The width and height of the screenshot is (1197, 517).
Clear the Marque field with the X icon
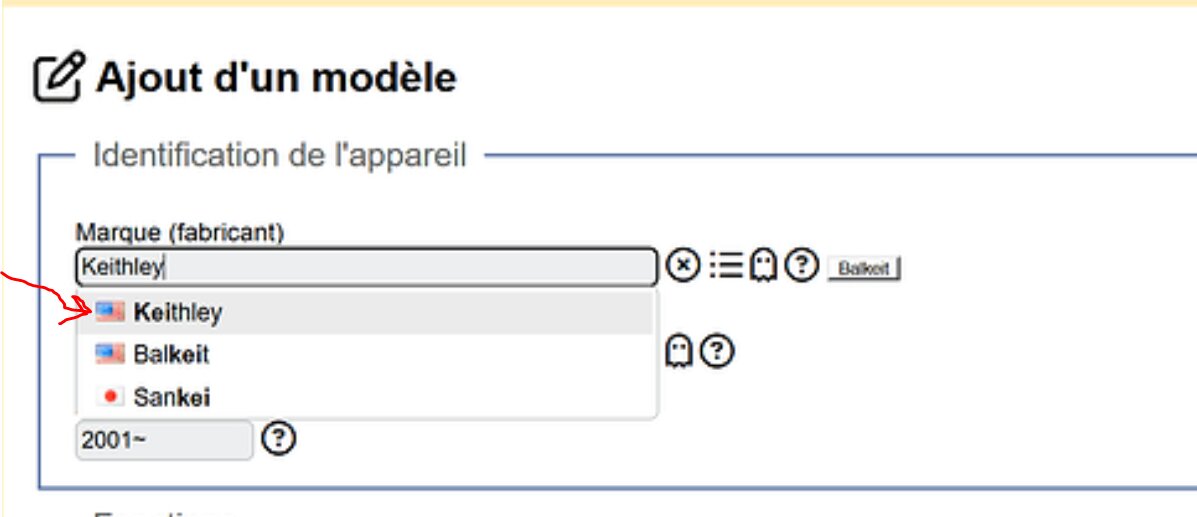683,266
